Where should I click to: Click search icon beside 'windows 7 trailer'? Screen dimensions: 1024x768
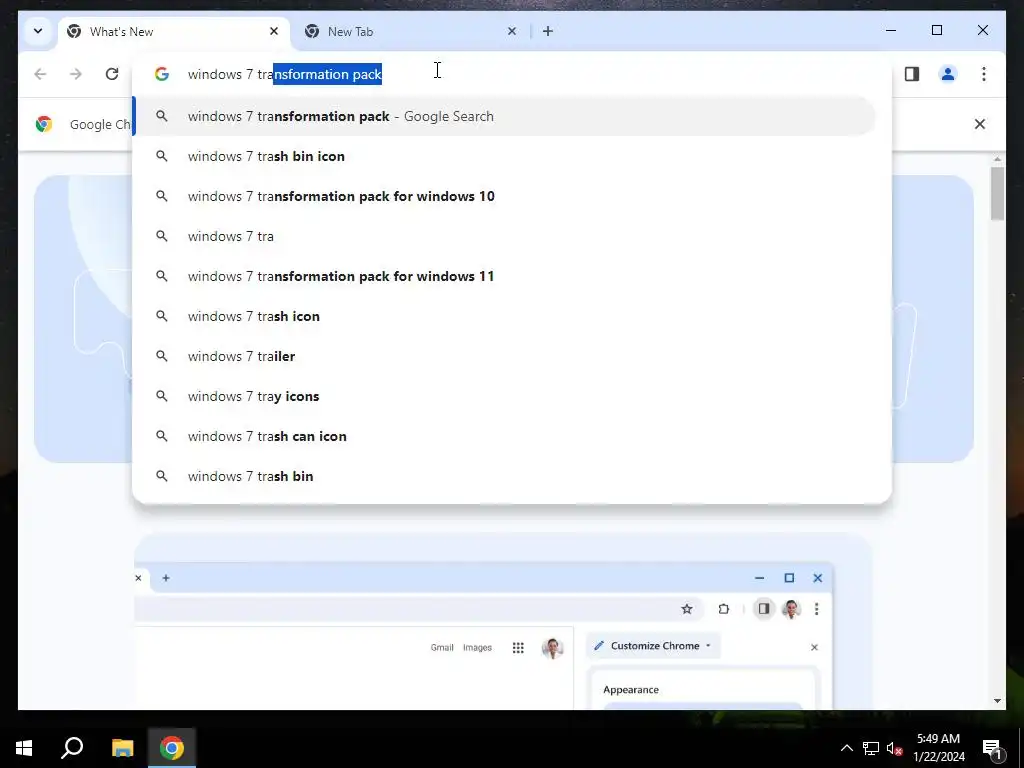click(162, 356)
